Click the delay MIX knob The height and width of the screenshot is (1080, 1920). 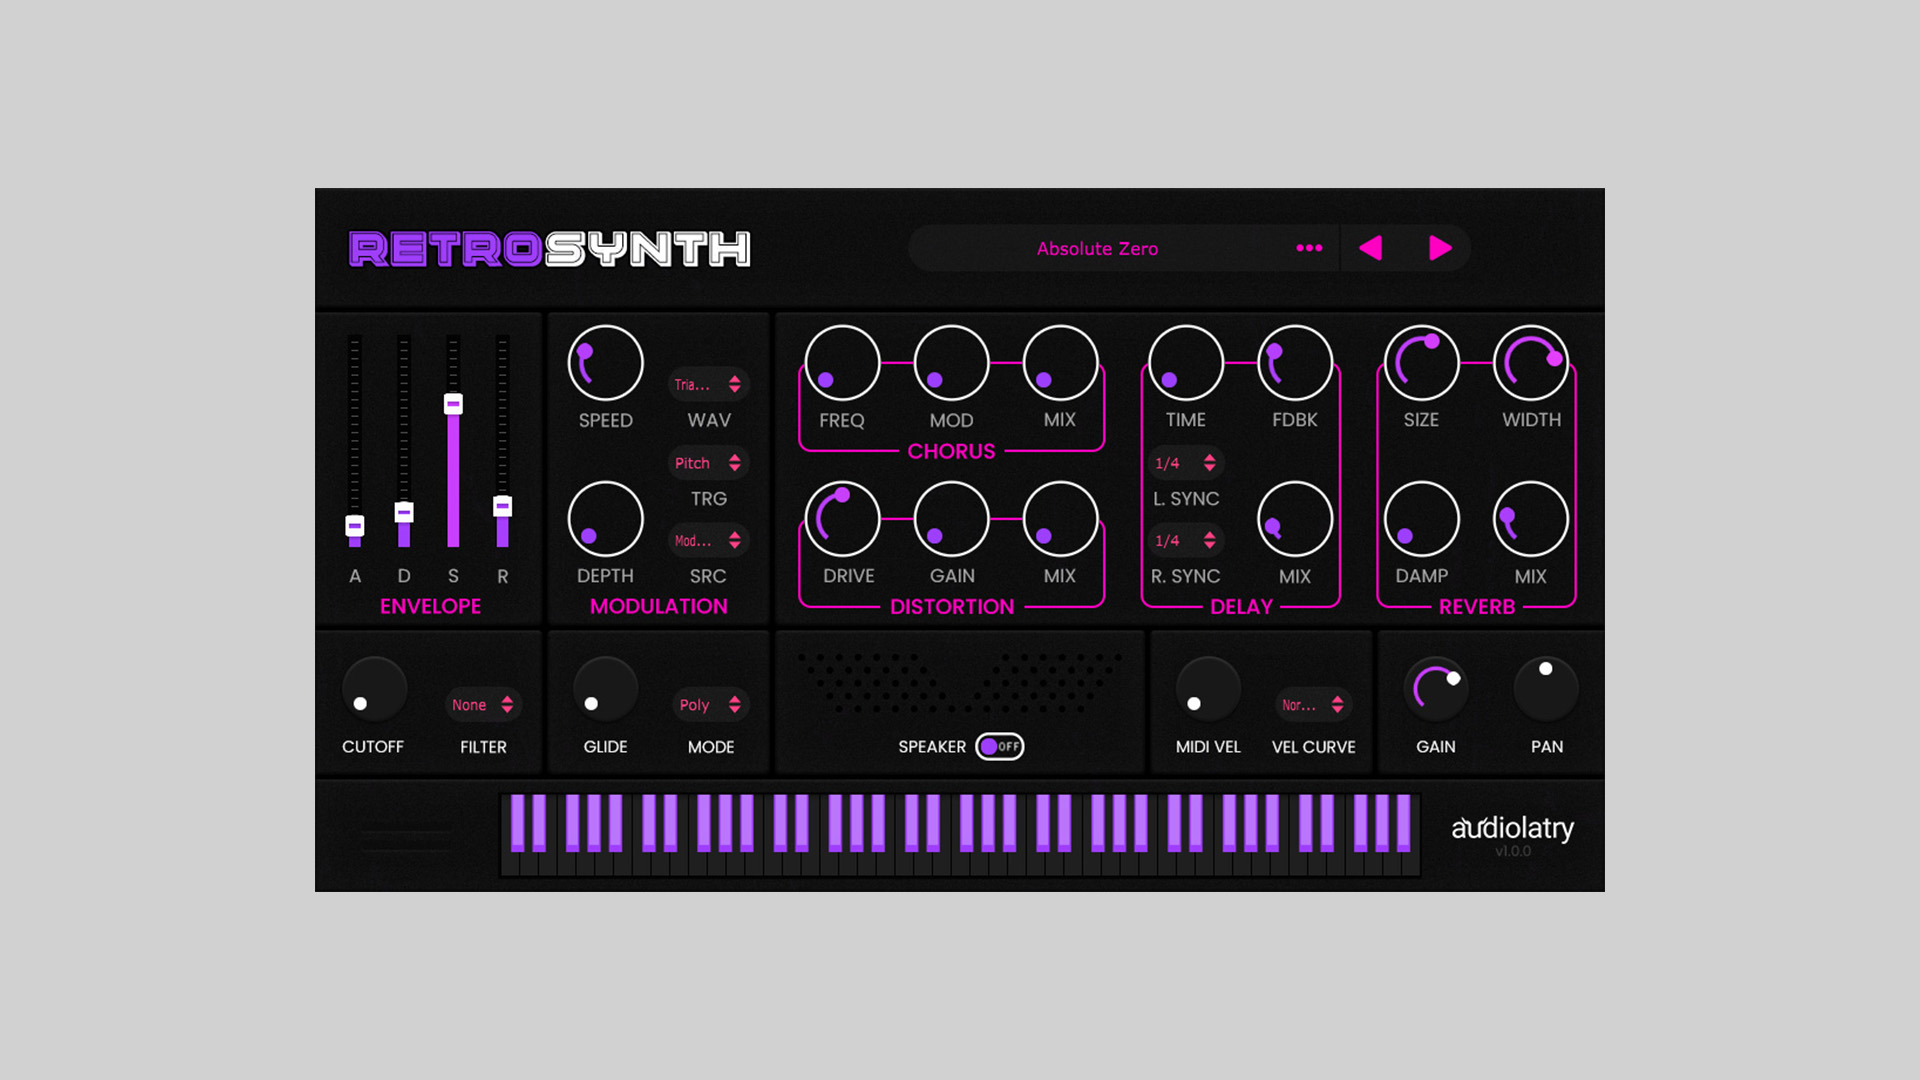pos(1295,519)
